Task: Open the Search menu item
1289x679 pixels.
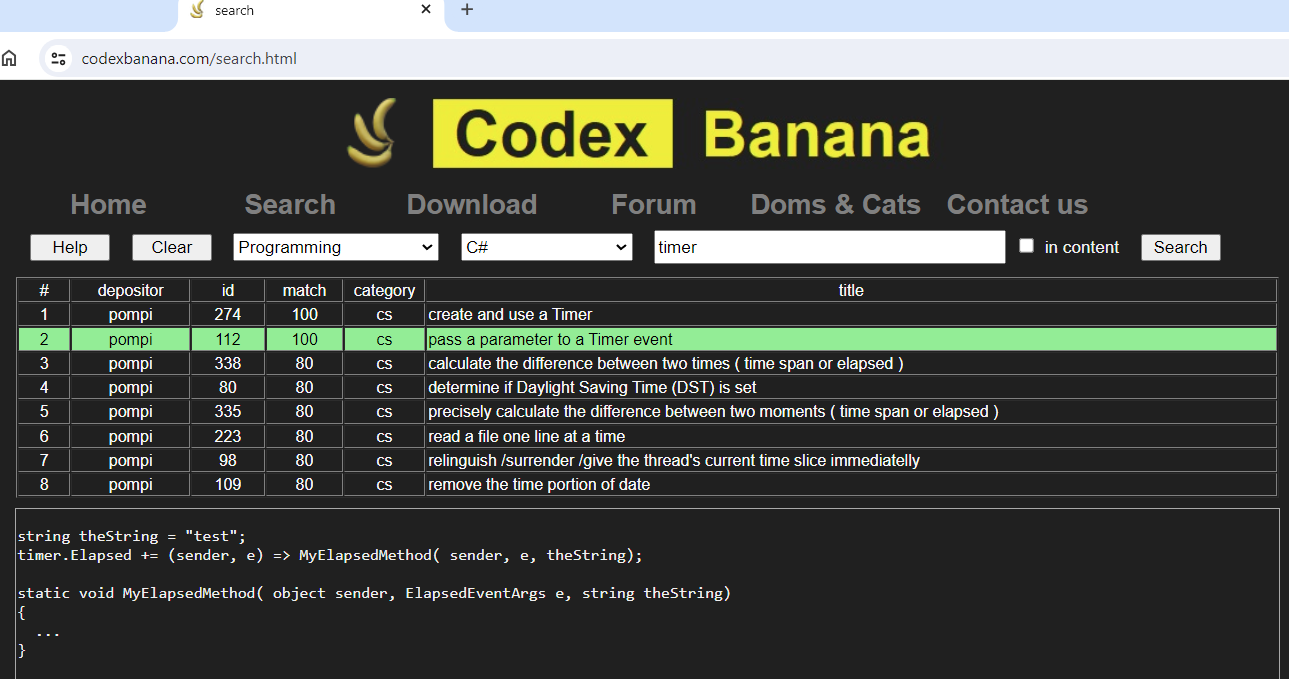Action: pyautogui.click(x=290, y=204)
